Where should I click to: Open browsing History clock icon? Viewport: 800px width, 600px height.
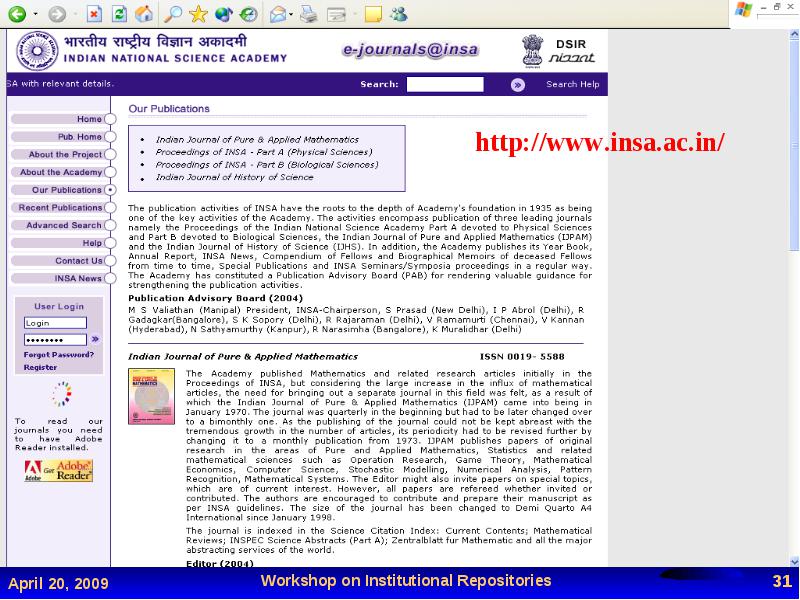click(x=248, y=14)
